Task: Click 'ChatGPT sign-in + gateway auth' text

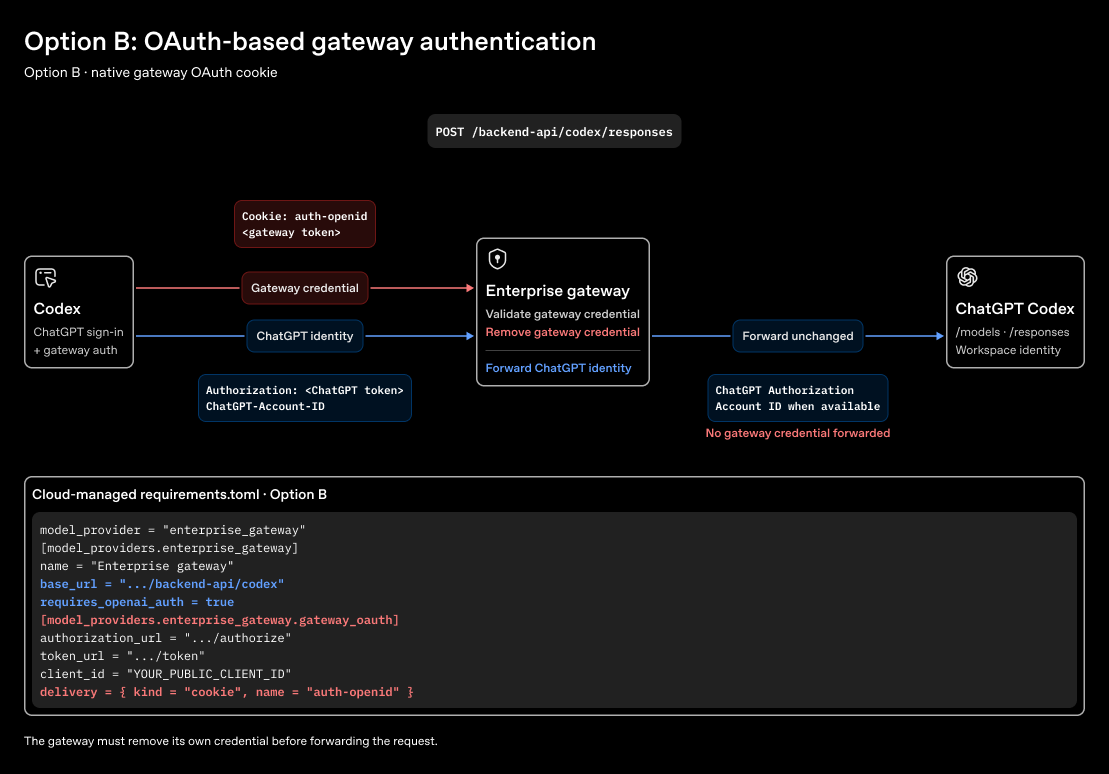Action: pos(79,341)
